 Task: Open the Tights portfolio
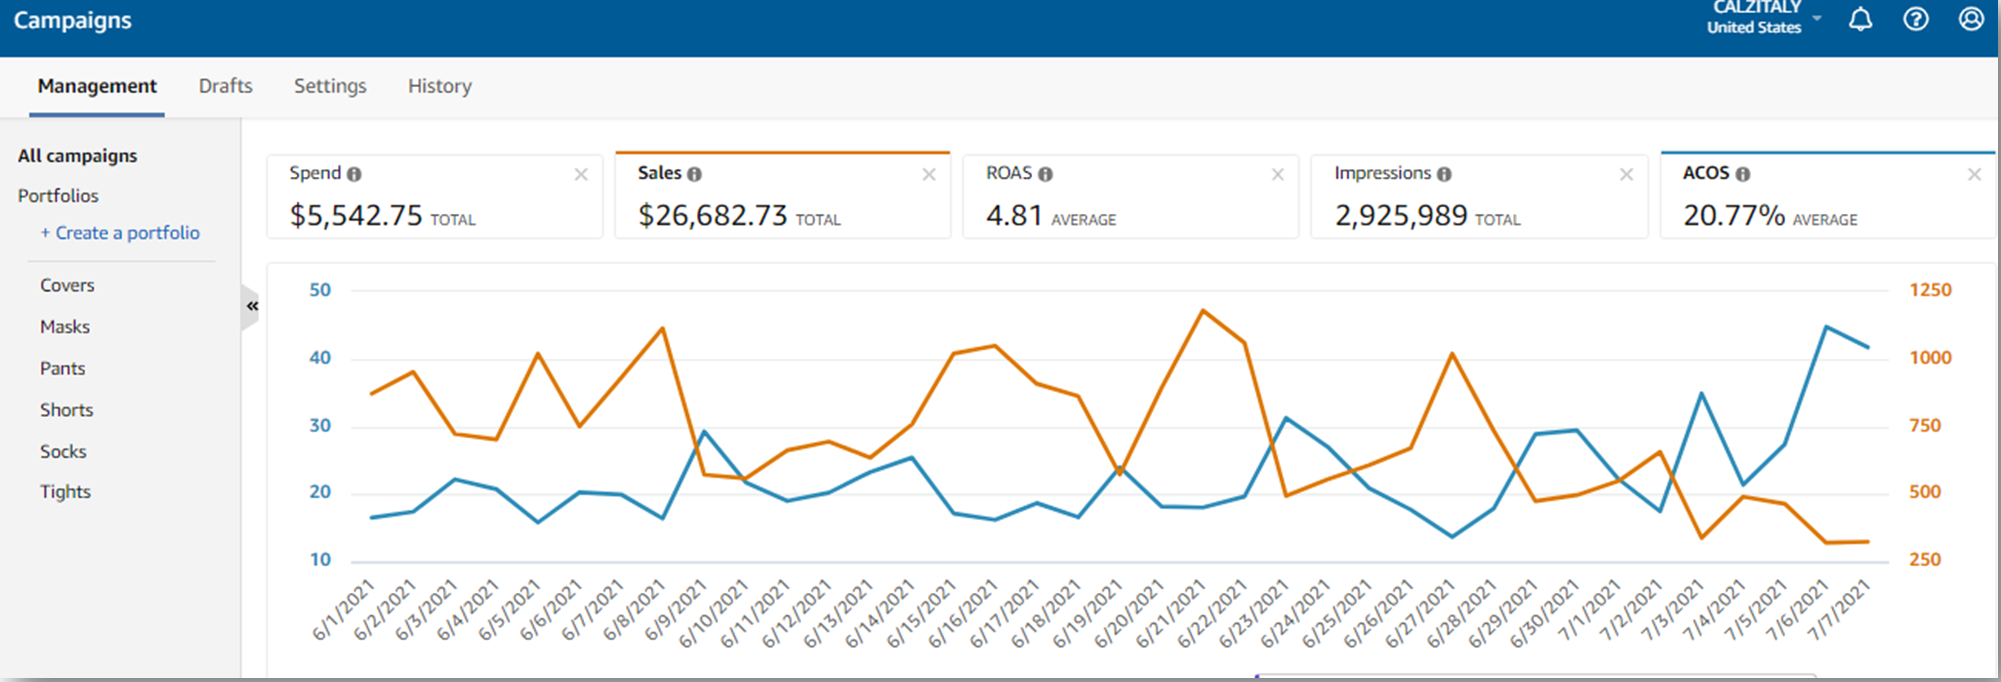65,492
